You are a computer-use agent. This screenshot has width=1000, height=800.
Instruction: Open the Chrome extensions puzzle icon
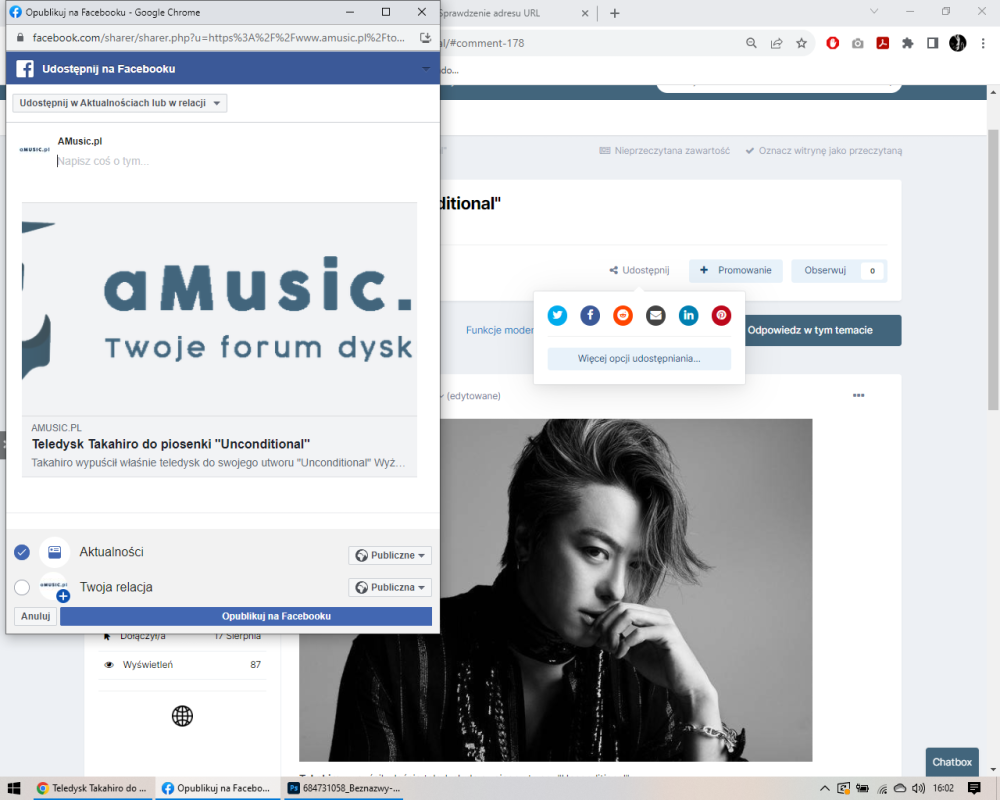[x=907, y=43]
